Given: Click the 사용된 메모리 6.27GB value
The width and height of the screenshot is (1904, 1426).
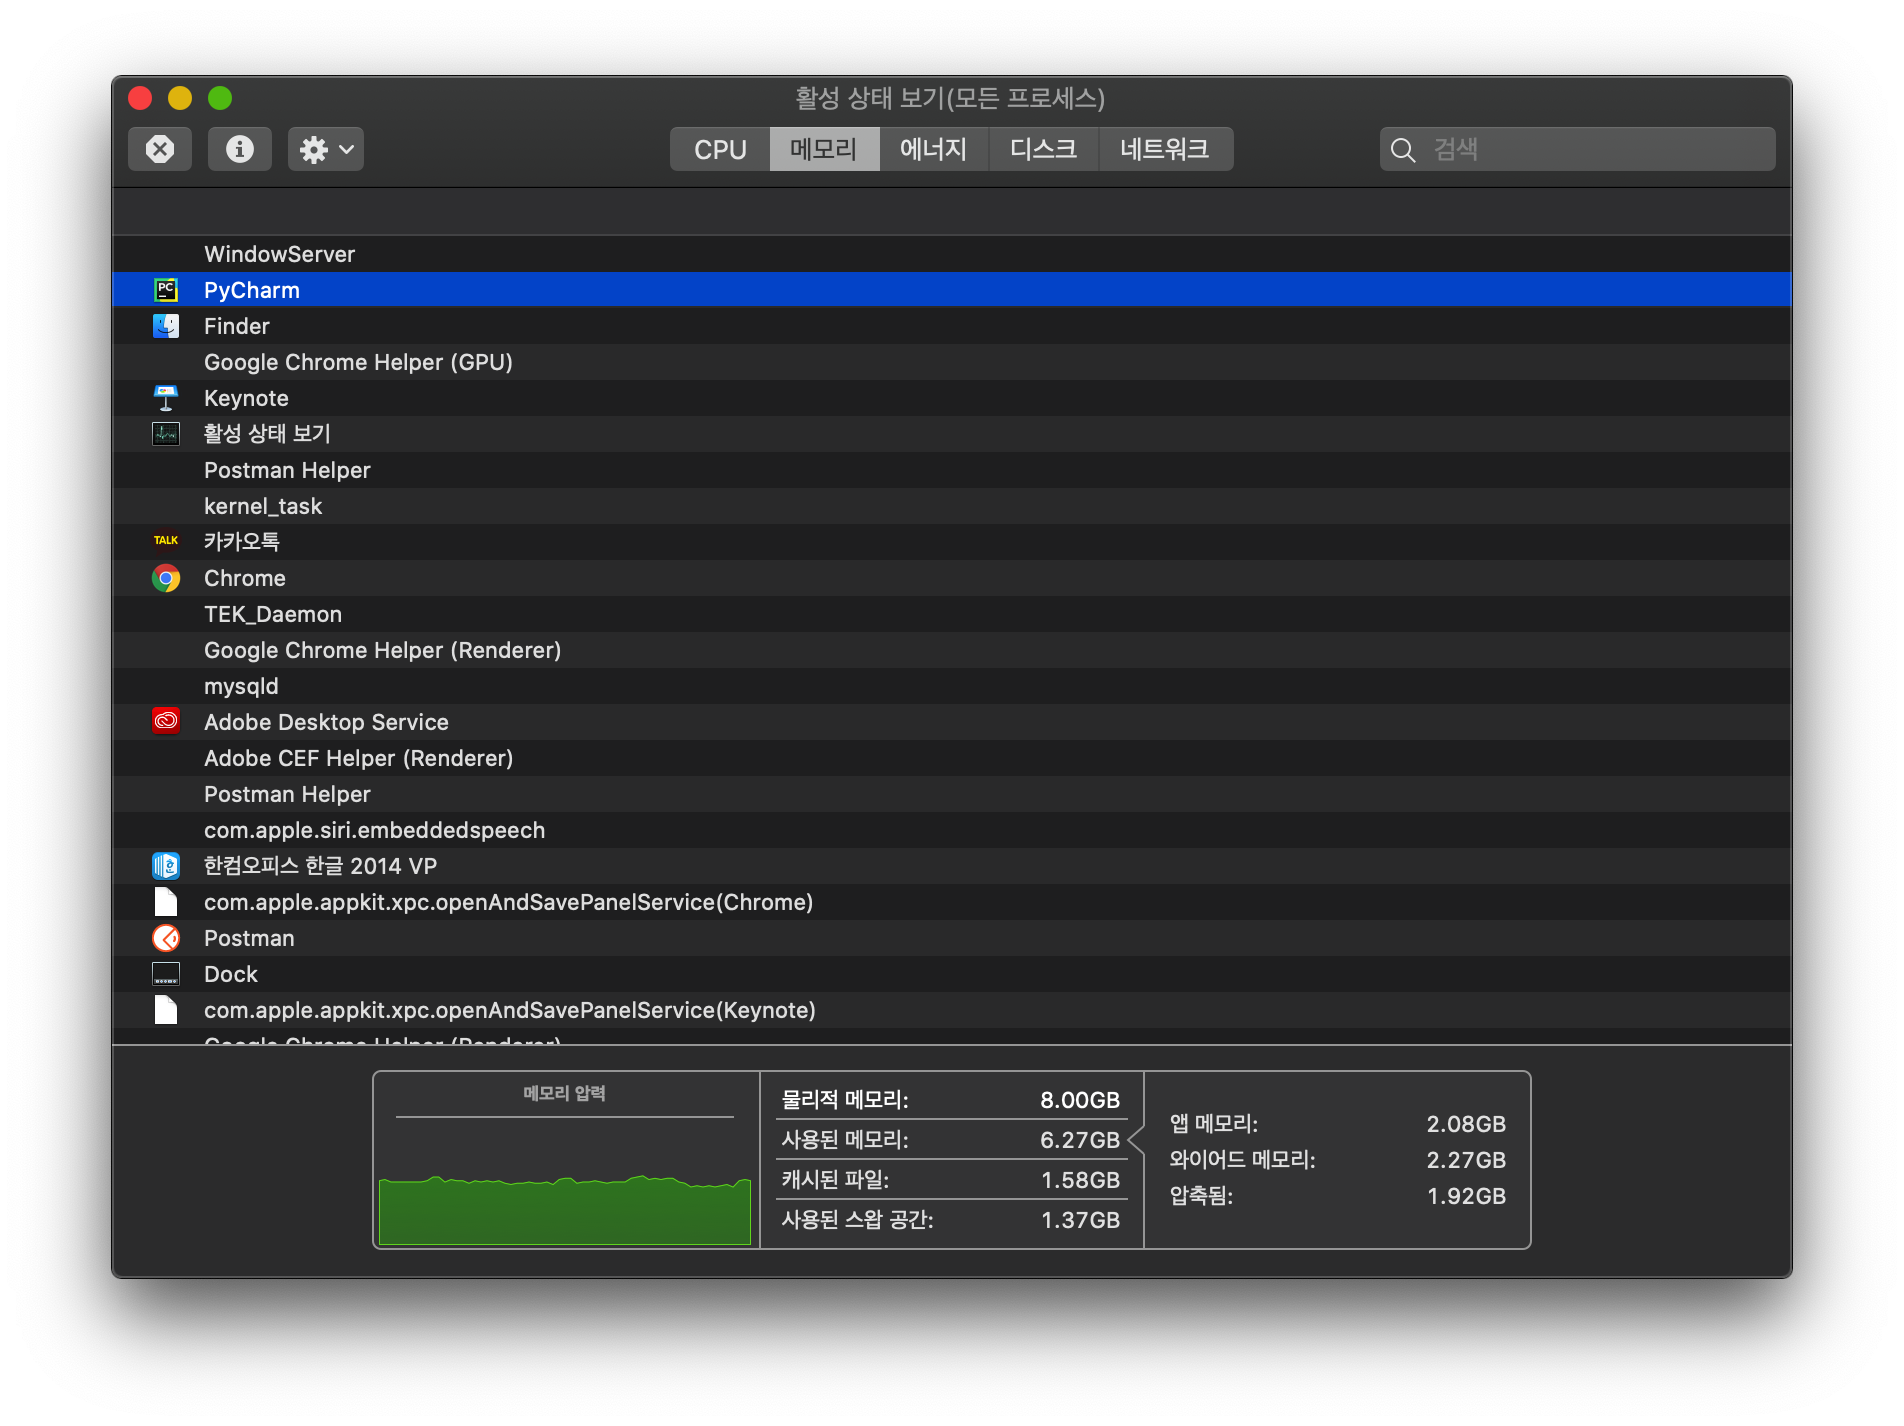Looking at the screenshot, I should [1080, 1140].
